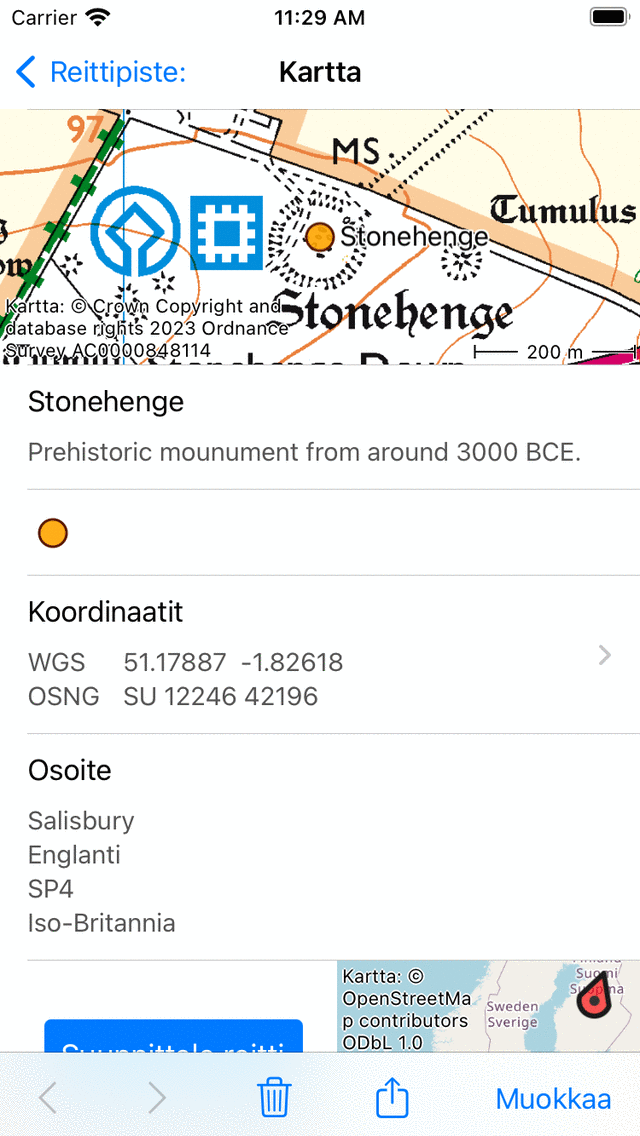Tap the blue square monument symbol
This screenshot has width=640, height=1136.
227,232
